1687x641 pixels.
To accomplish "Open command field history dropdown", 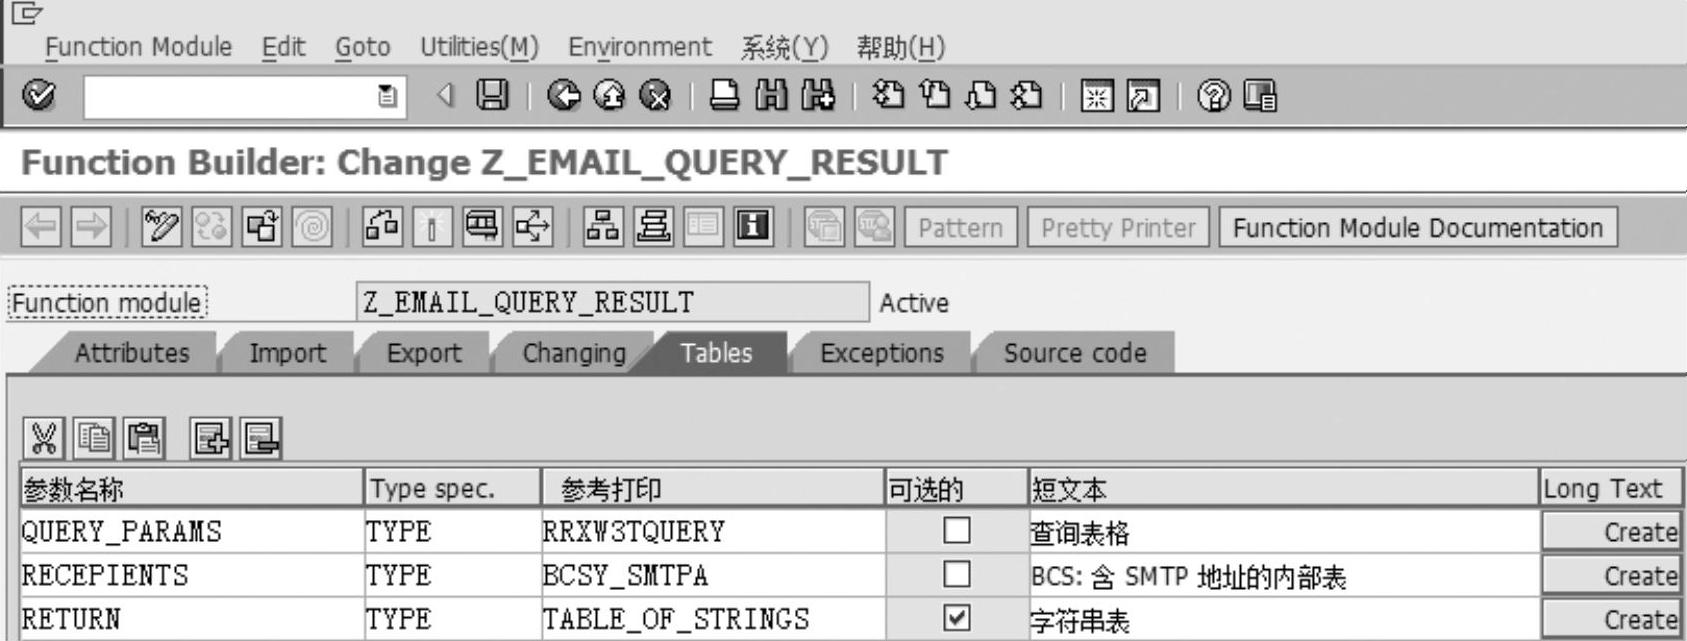I will click(387, 97).
